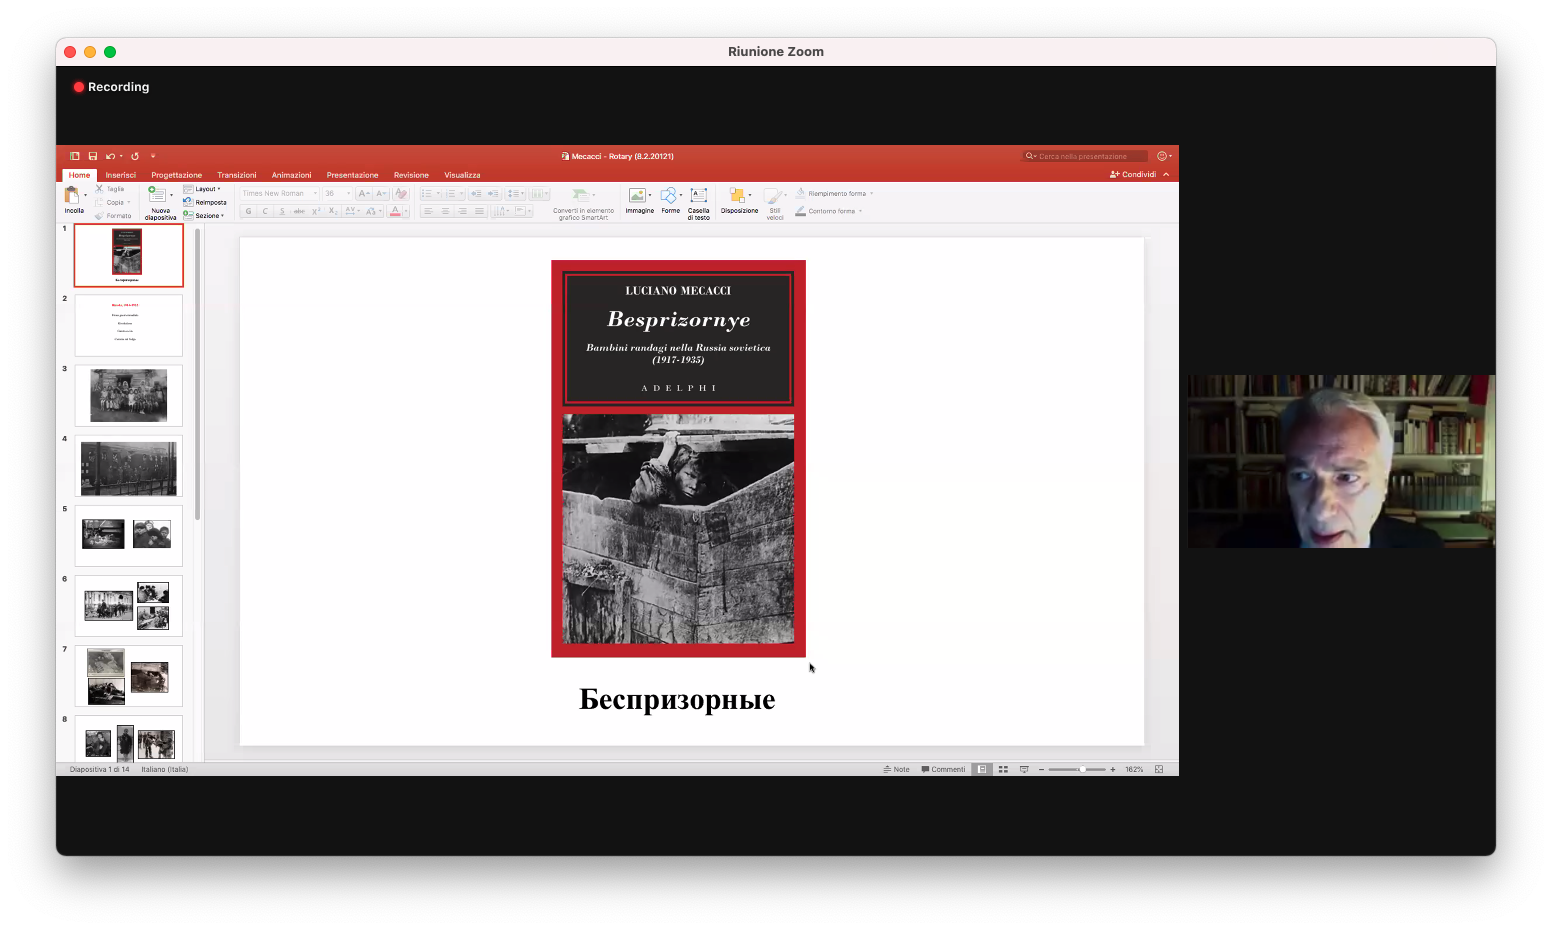This screenshot has height=930, width=1552.
Task: Click the Formato format painter icon
Action: [99, 215]
